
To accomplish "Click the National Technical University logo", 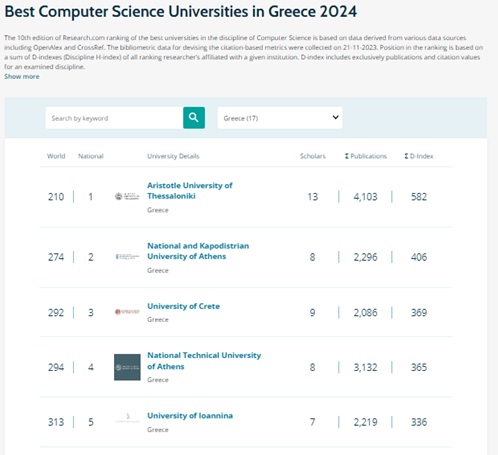I will pyautogui.click(x=127, y=367).
